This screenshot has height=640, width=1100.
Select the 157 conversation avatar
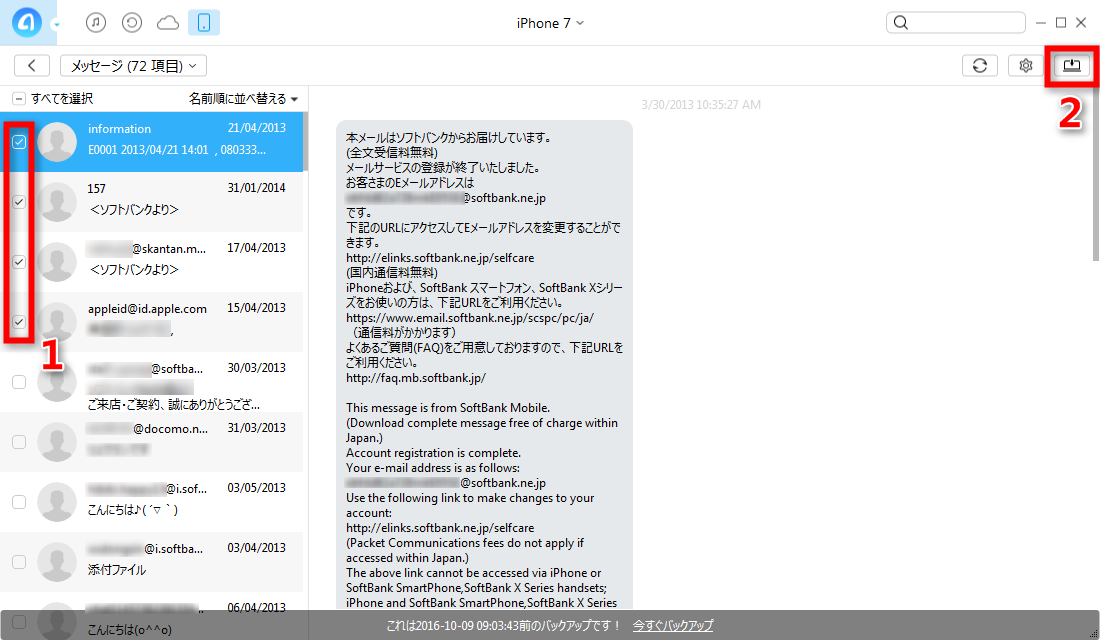tap(57, 201)
